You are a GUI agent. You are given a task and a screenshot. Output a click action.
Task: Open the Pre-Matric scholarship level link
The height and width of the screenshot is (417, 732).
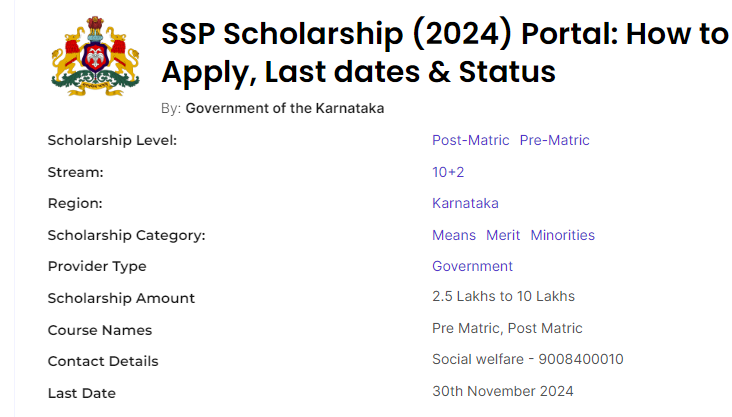[x=554, y=140]
